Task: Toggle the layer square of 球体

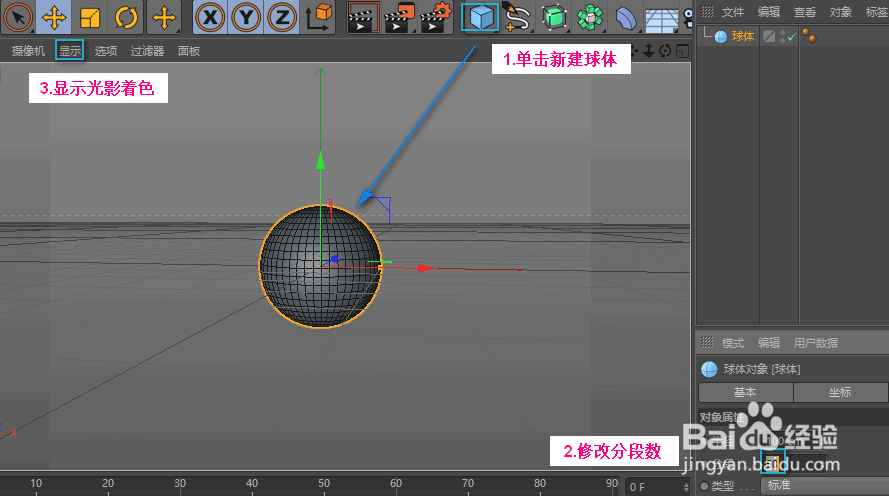Action: coord(769,36)
